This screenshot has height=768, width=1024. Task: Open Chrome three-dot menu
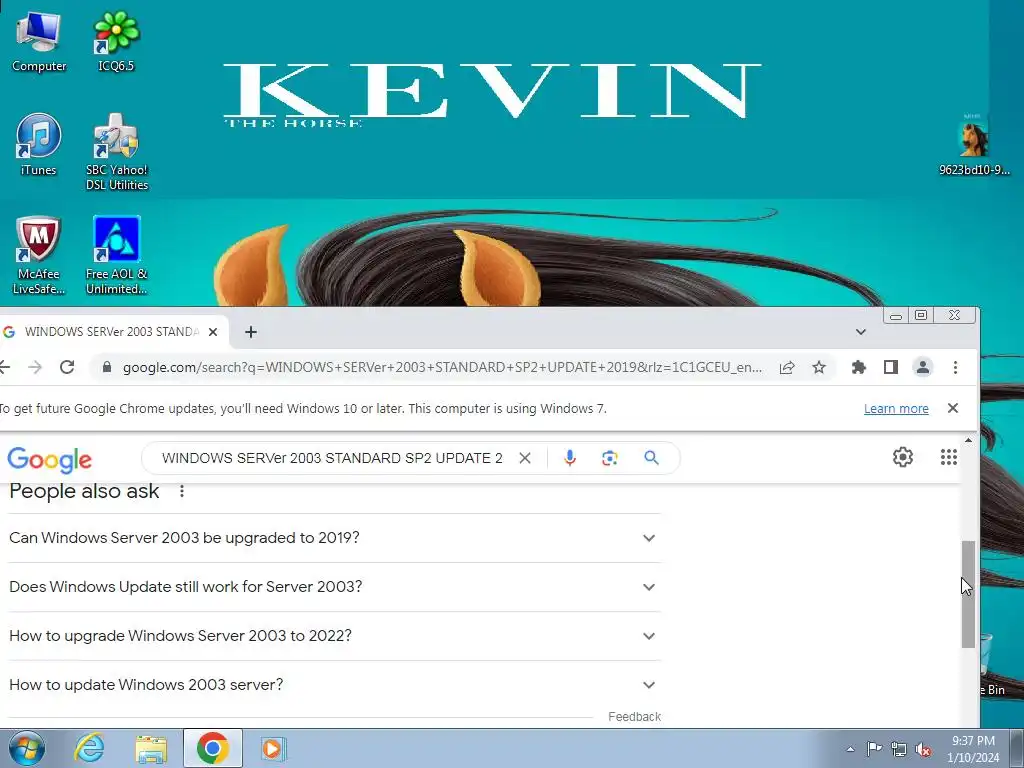(x=955, y=367)
